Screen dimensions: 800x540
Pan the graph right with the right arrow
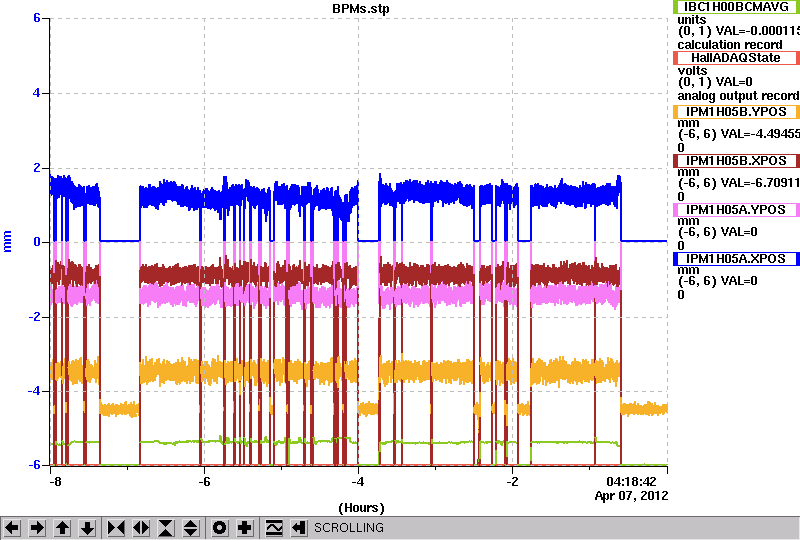(37, 528)
